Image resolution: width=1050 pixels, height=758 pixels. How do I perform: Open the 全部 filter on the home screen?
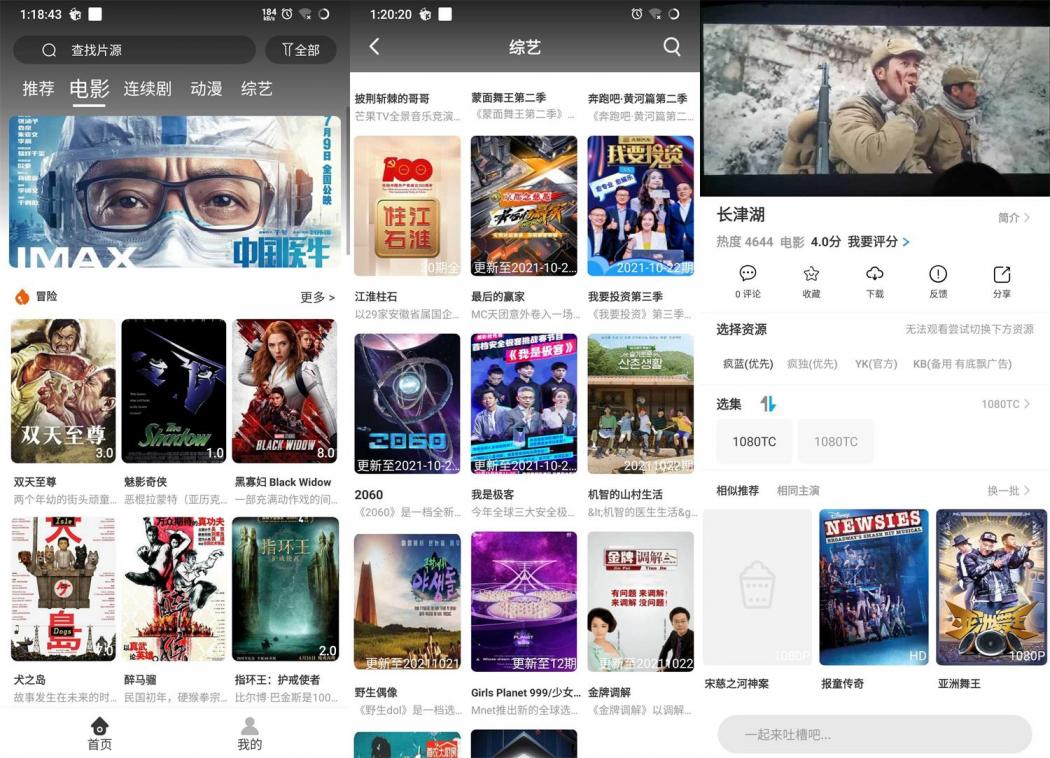(x=301, y=49)
